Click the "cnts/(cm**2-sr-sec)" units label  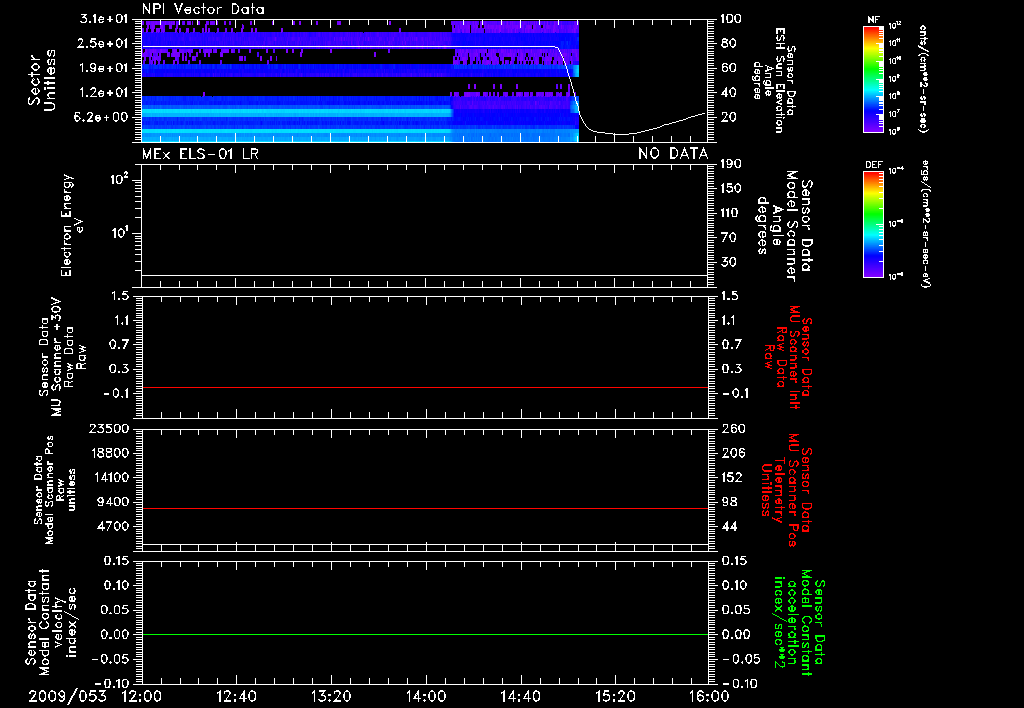923,78
